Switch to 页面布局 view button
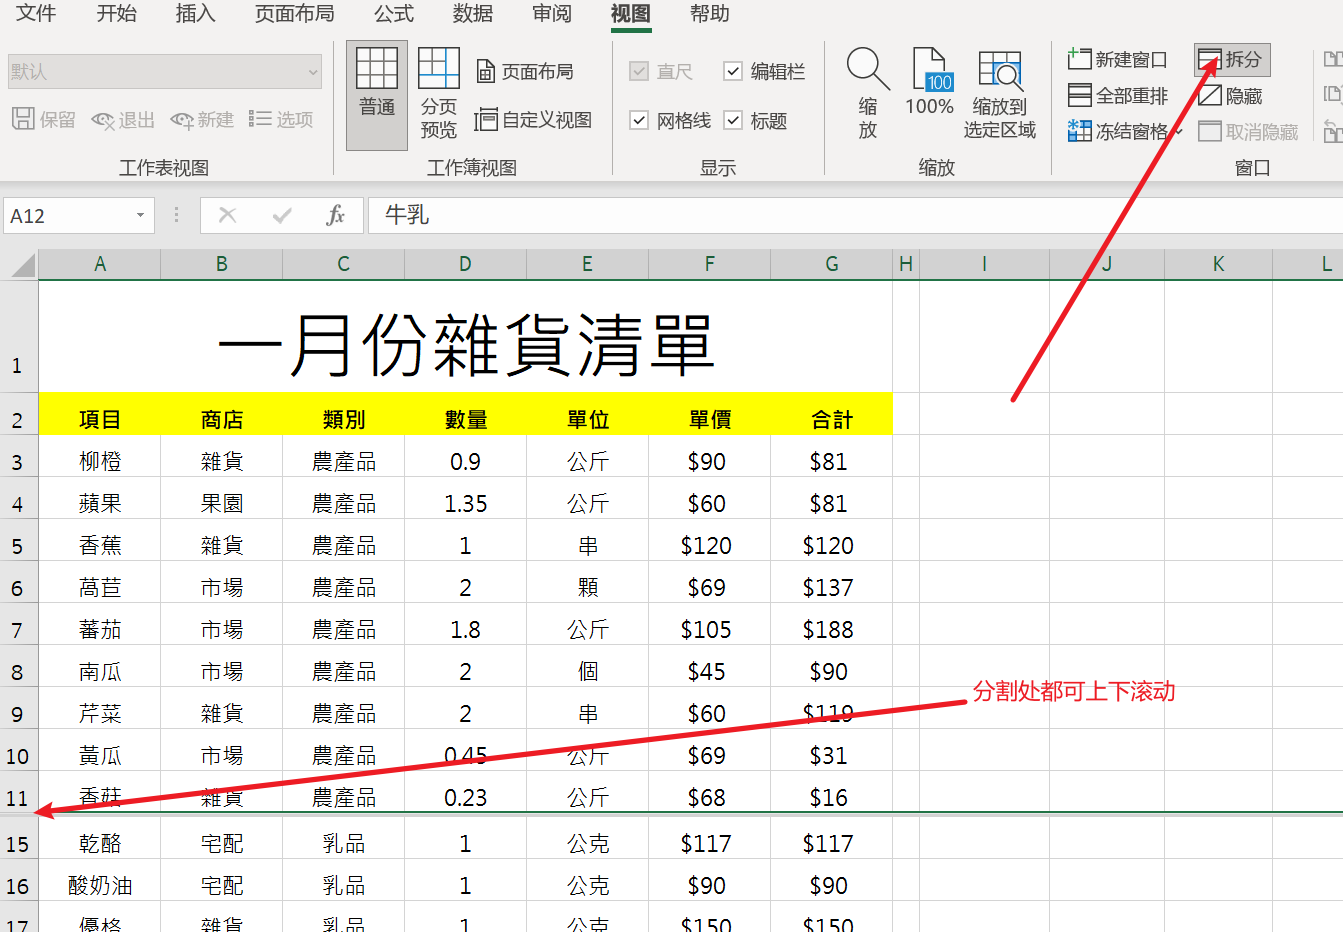The height and width of the screenshot is (932, 1343). coord(525,71)
